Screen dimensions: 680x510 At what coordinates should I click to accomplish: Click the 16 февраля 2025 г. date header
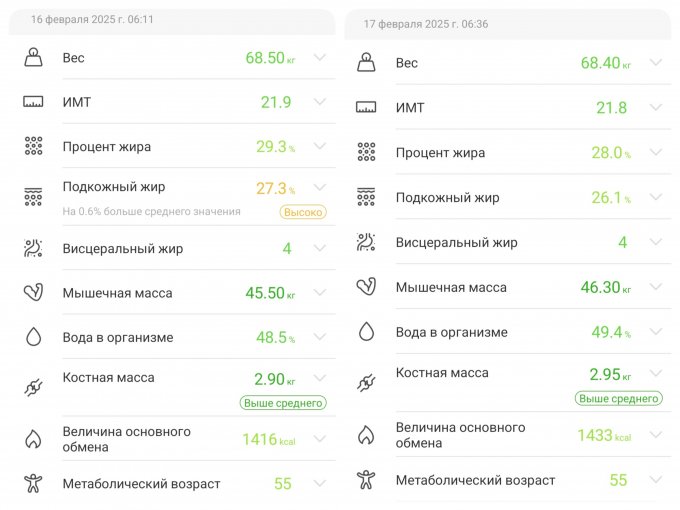(x=92, y=19)
